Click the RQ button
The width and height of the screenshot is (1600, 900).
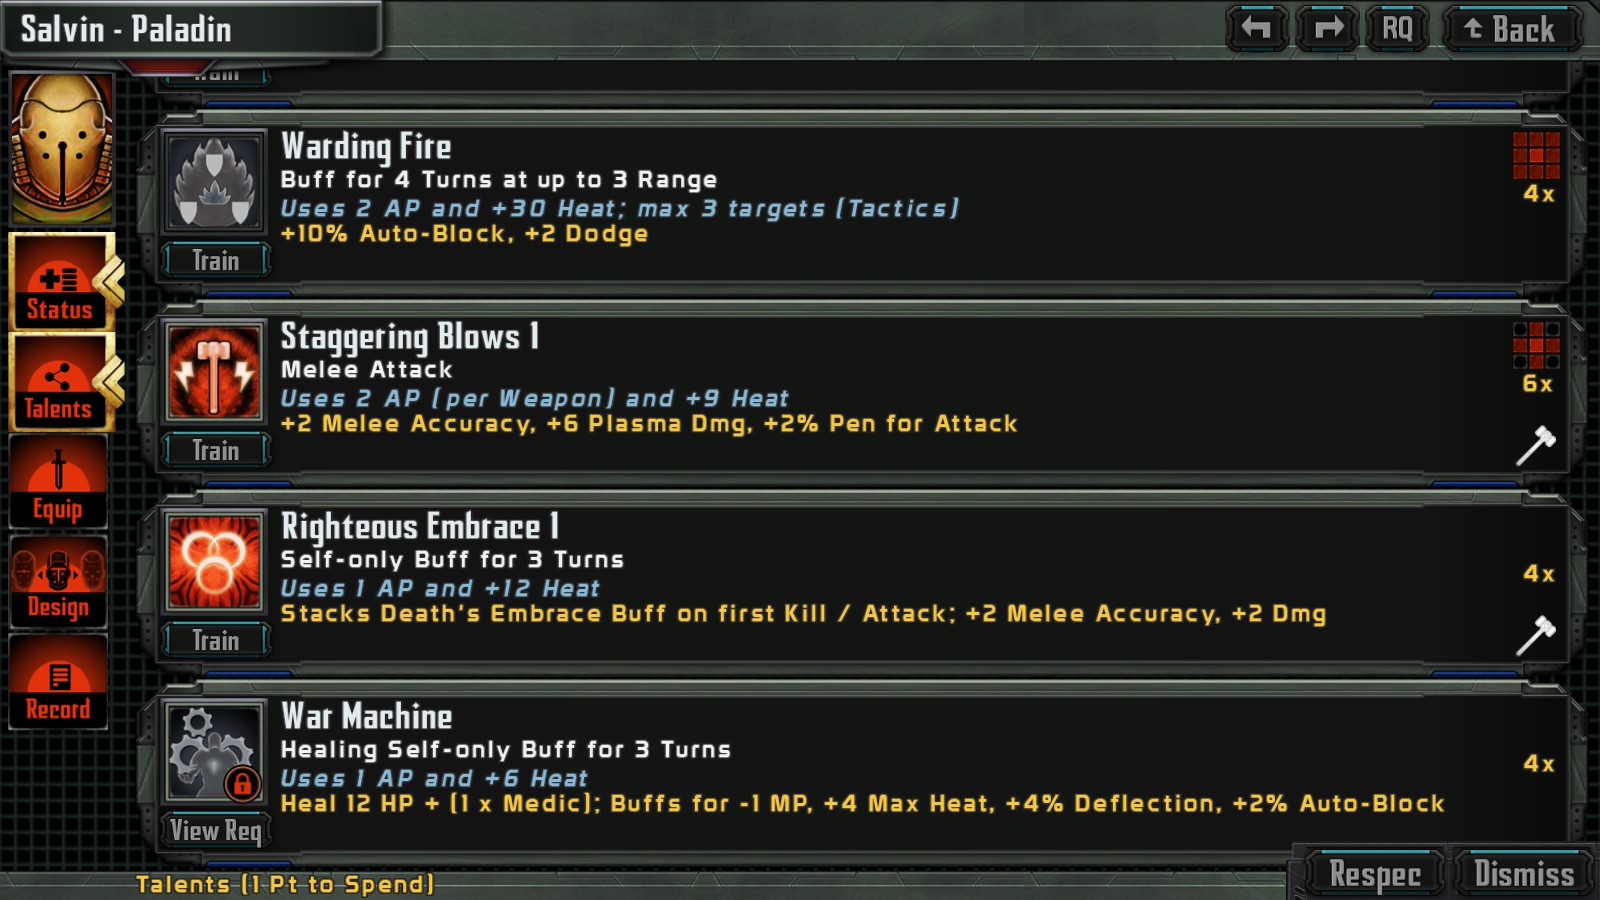coord(1398,28)
